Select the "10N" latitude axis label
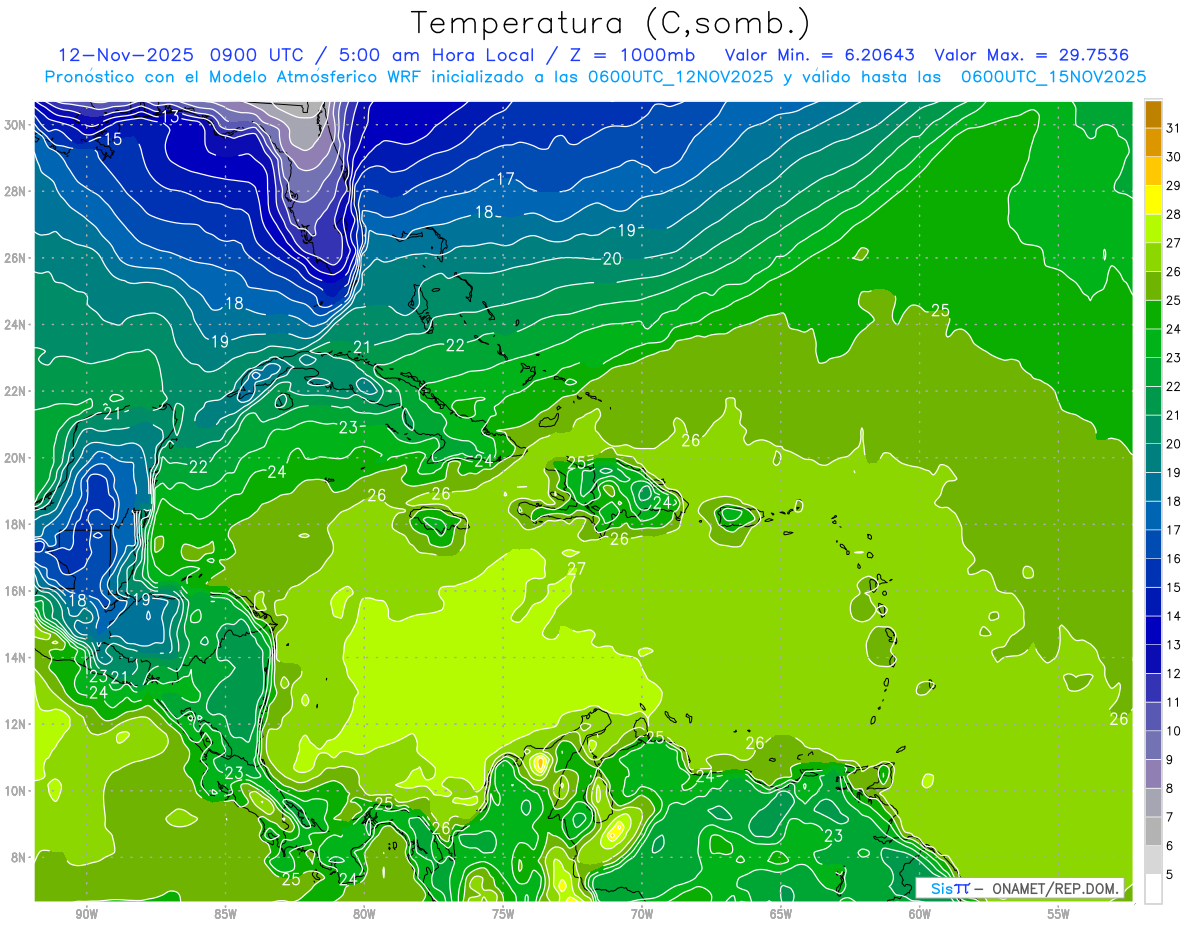 (x=14, y=791)
